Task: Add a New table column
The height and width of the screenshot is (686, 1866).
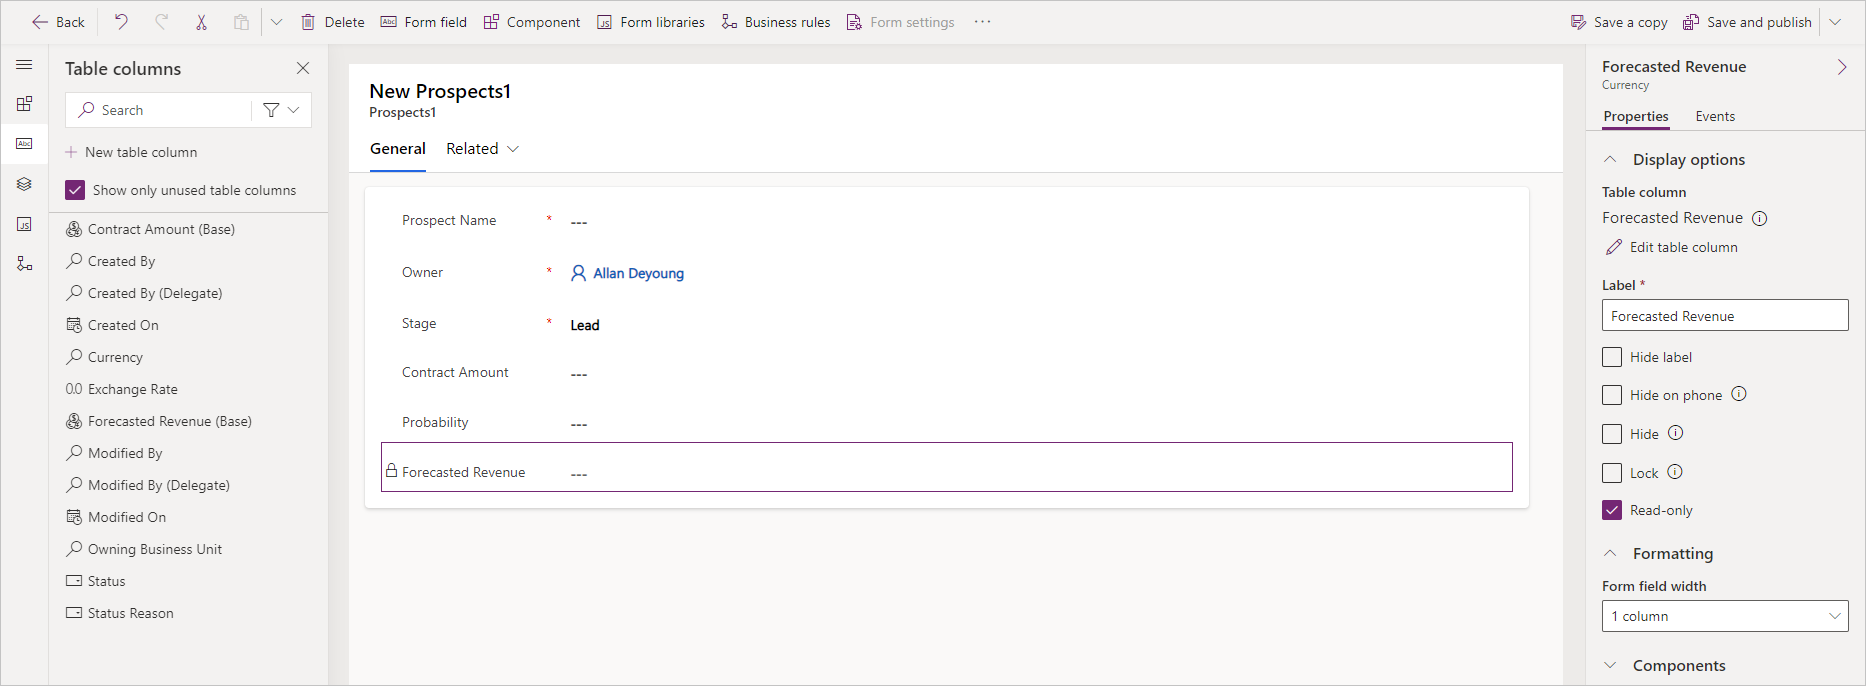Action: point(131,152)
